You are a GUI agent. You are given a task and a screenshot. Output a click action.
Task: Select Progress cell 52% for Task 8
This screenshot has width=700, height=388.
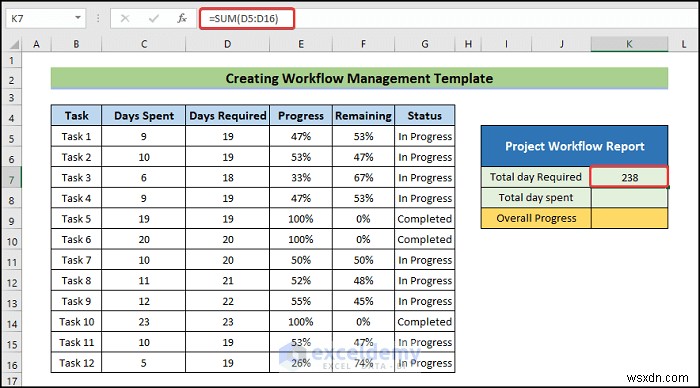301,280
